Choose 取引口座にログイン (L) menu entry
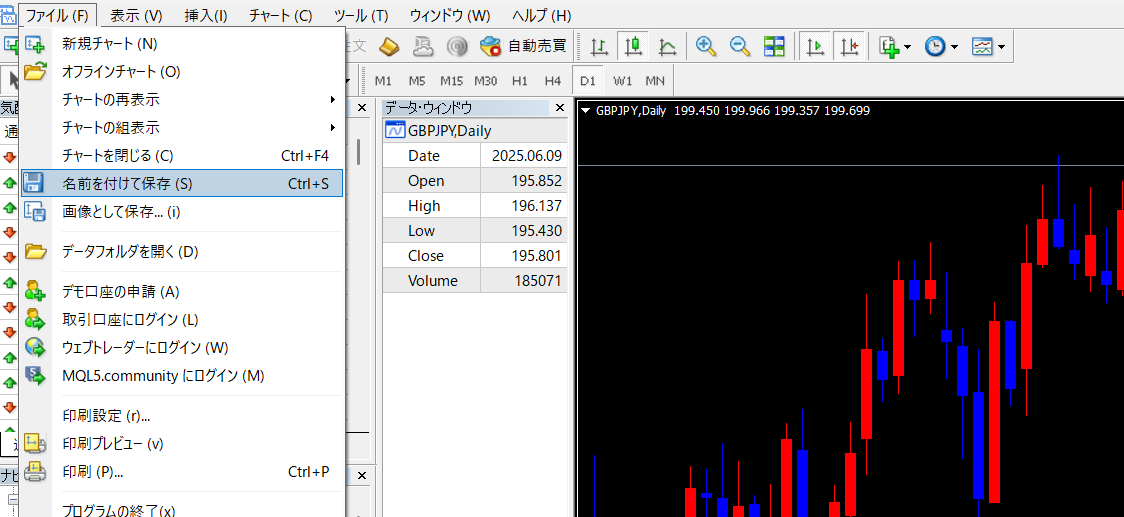Image resolution: width=1124 pixels, height=517 pixels. click(182, 320)
